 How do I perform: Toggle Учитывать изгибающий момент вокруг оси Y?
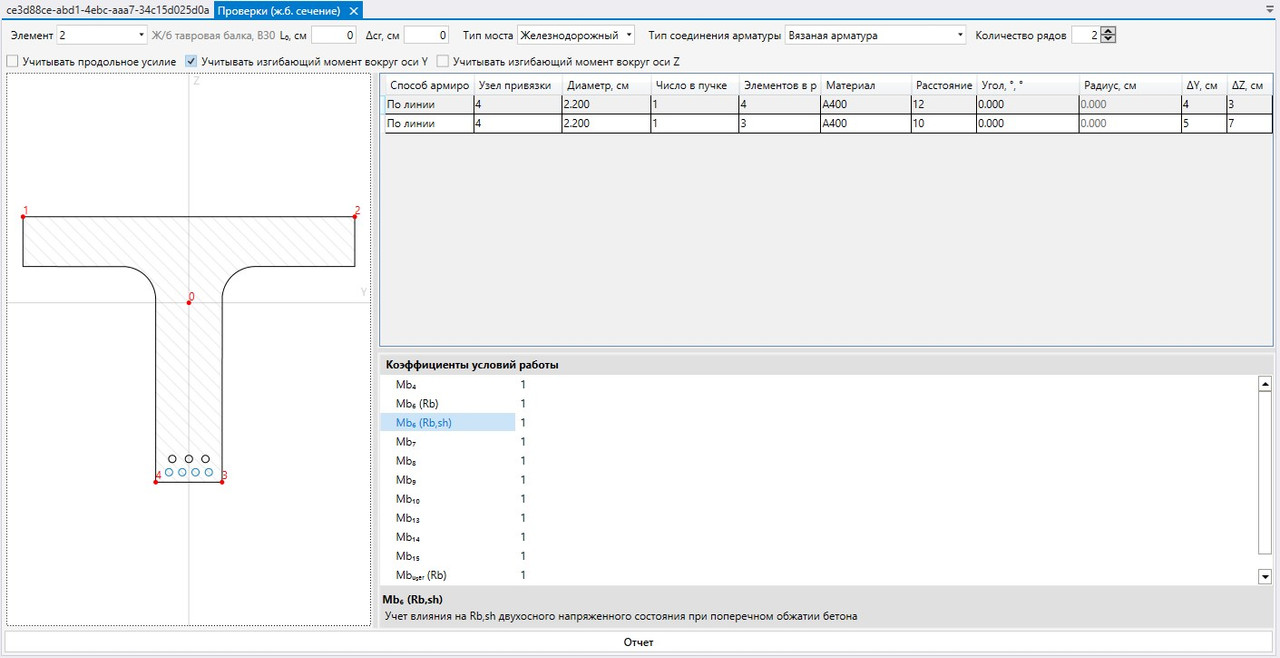click(x=191, y=62)
